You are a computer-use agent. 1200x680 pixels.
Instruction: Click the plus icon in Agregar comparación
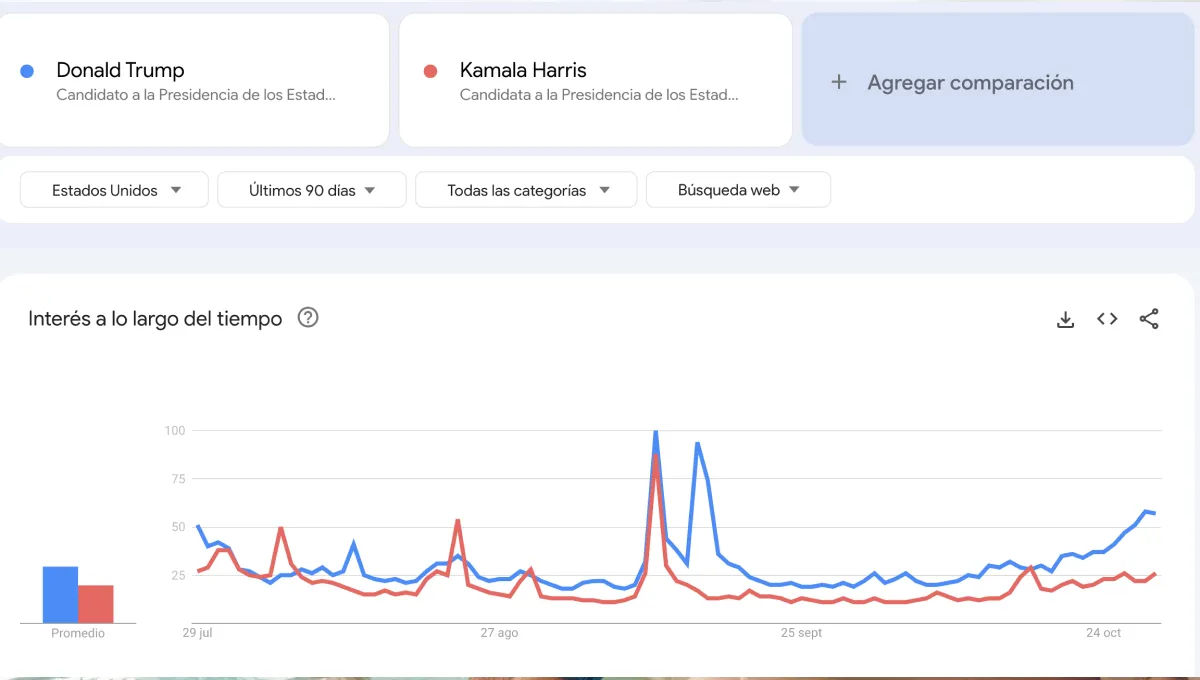[837, 82]
